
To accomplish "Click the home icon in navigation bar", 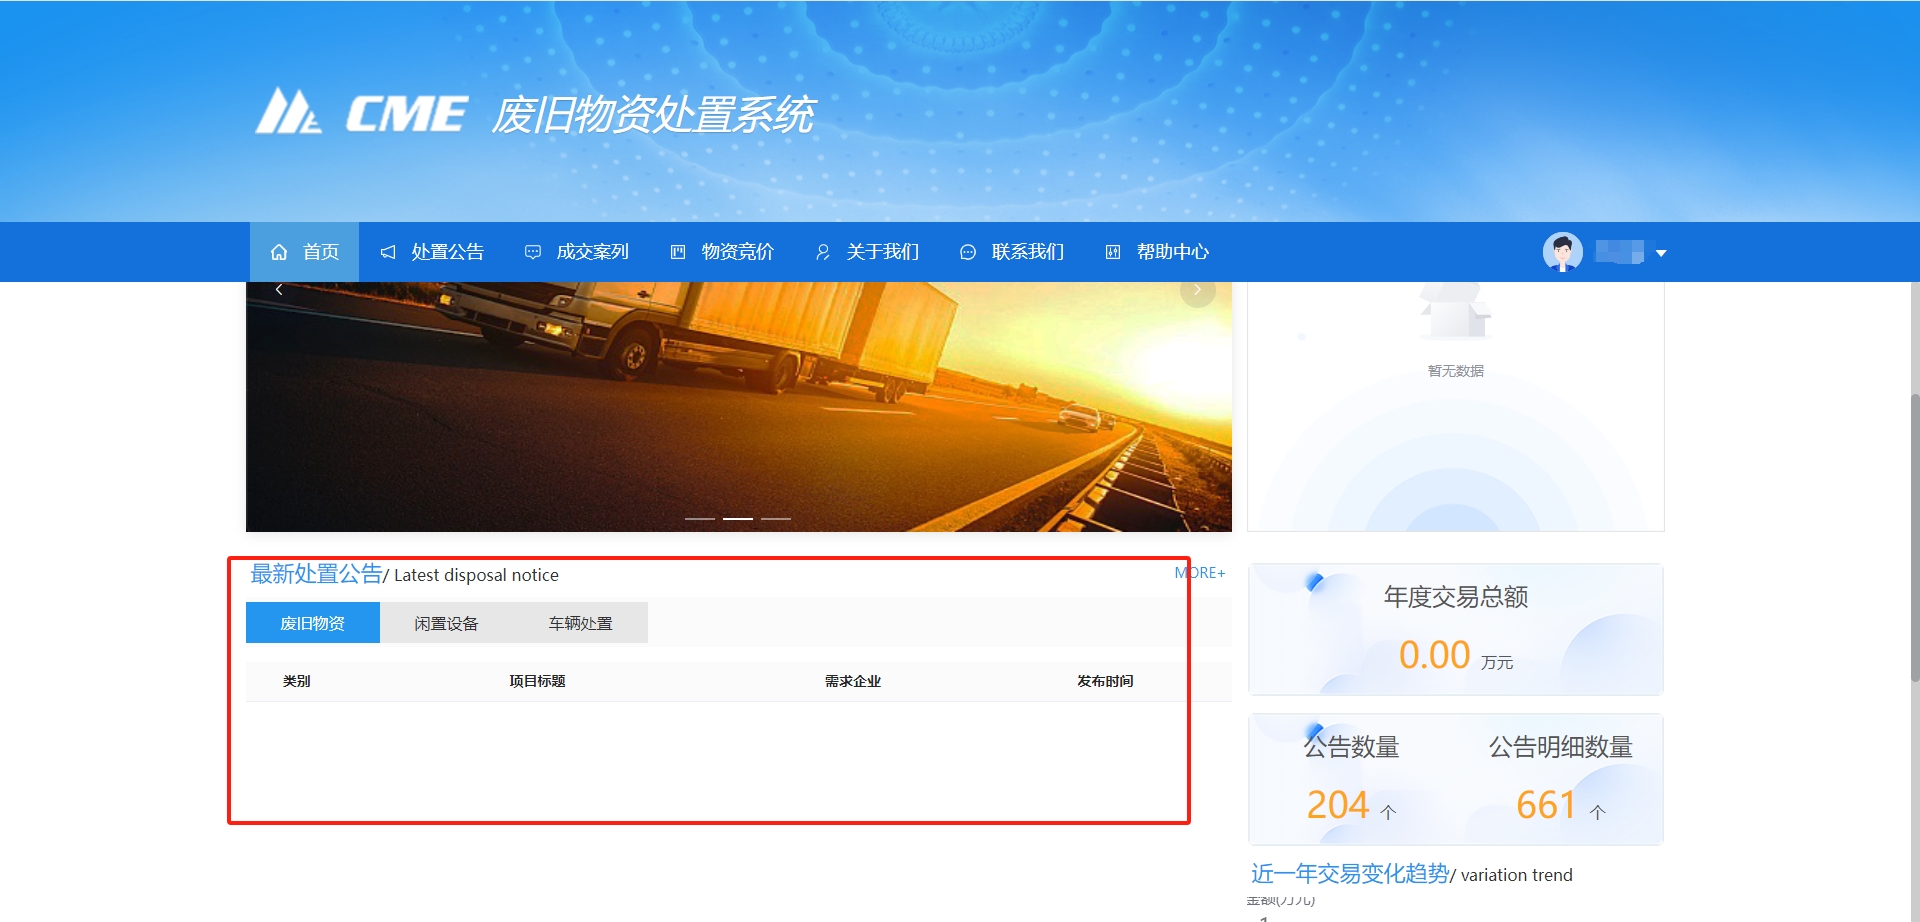I will coord(279,252).
